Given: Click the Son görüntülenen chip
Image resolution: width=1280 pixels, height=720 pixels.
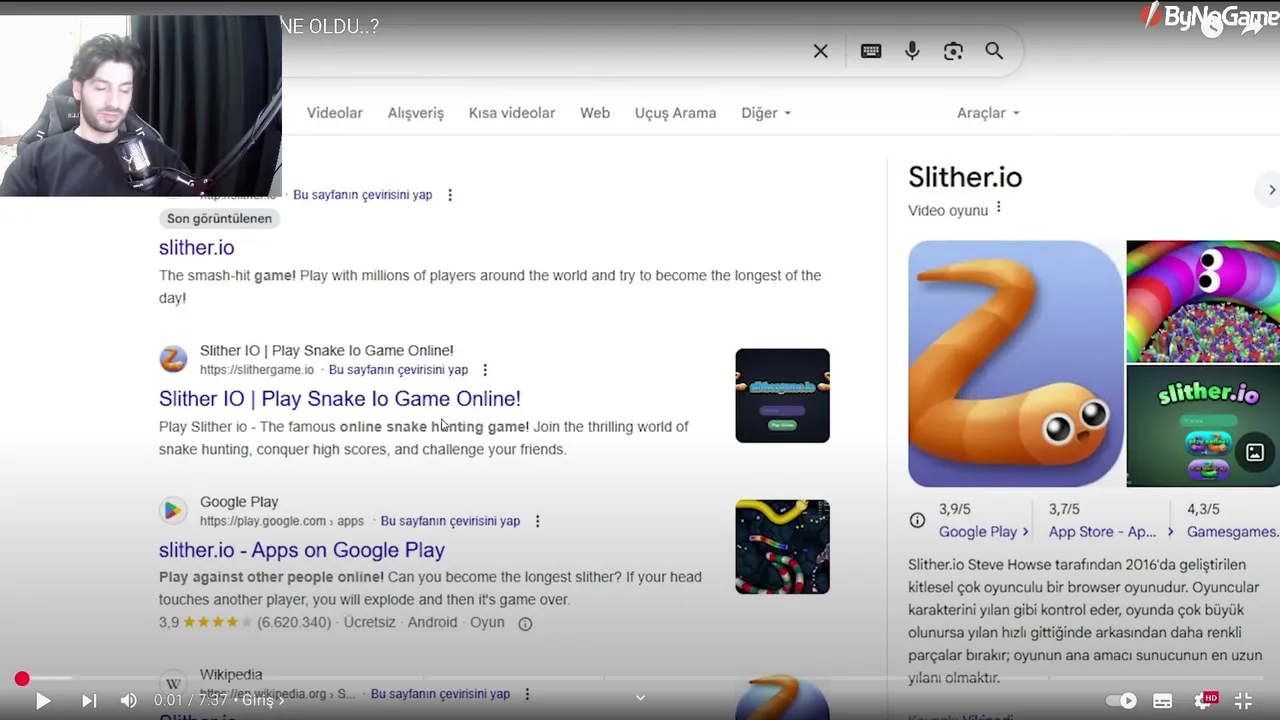Looking at the screenshot, I should pos(219,218).
